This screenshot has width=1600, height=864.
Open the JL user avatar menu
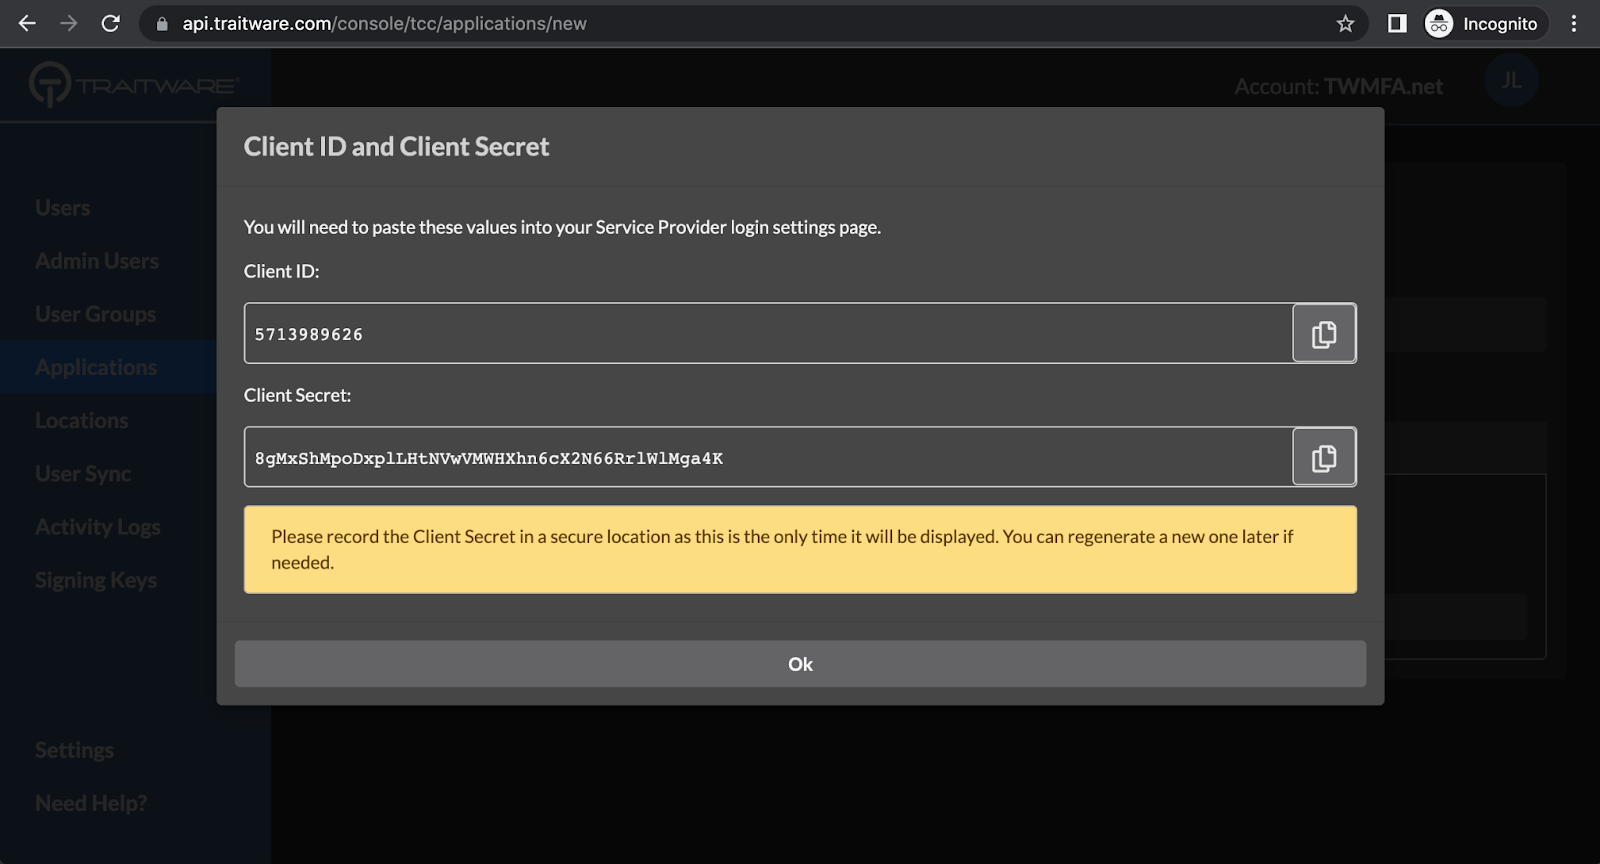[1511, 80]
